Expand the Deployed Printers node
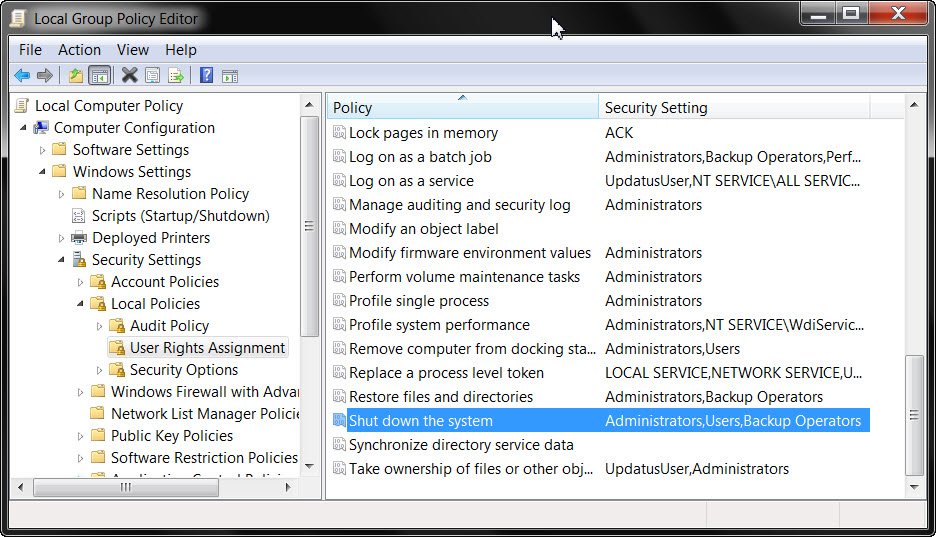 click(61, 238)
